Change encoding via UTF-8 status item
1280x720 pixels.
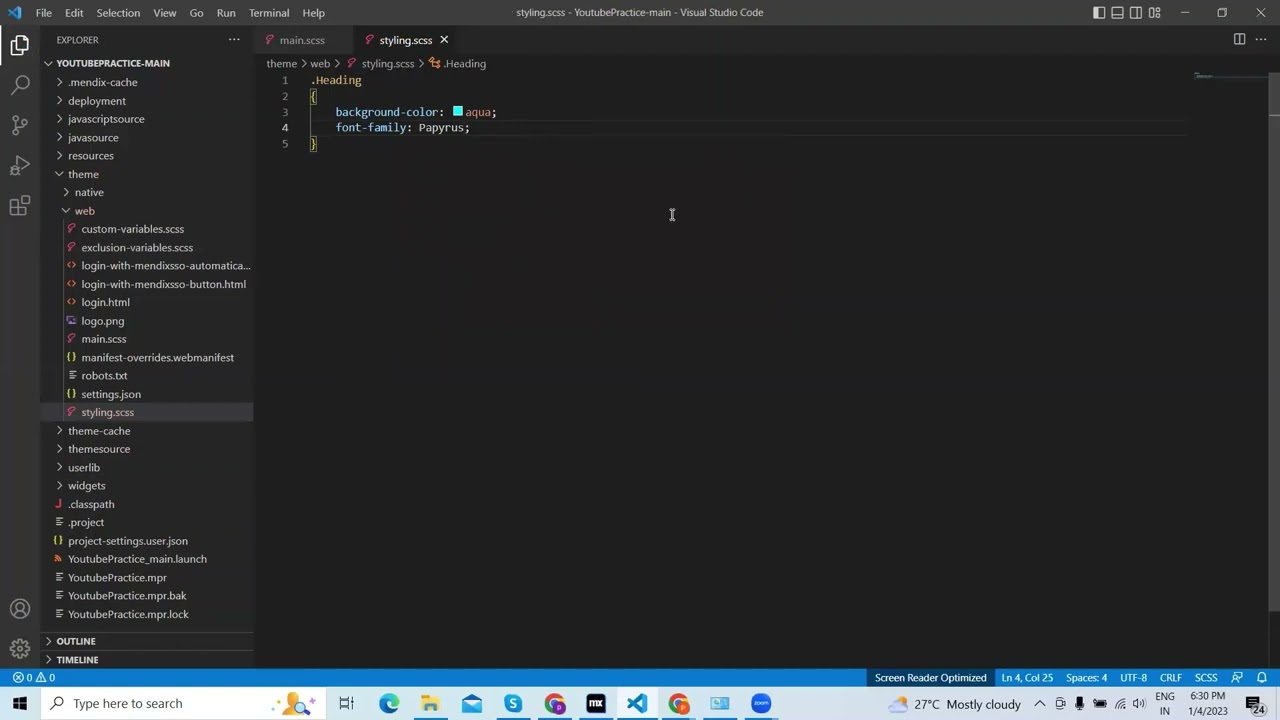click(1133, 677)
